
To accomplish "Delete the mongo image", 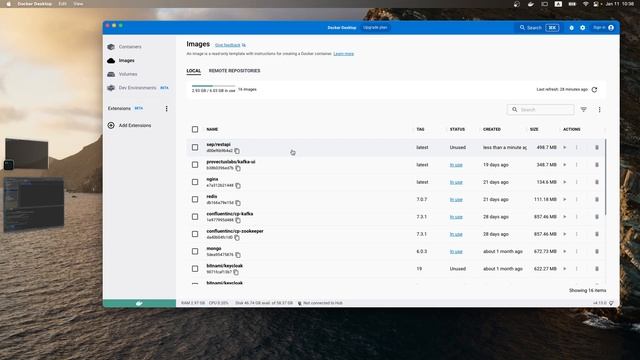I will [x=597, y=251].
